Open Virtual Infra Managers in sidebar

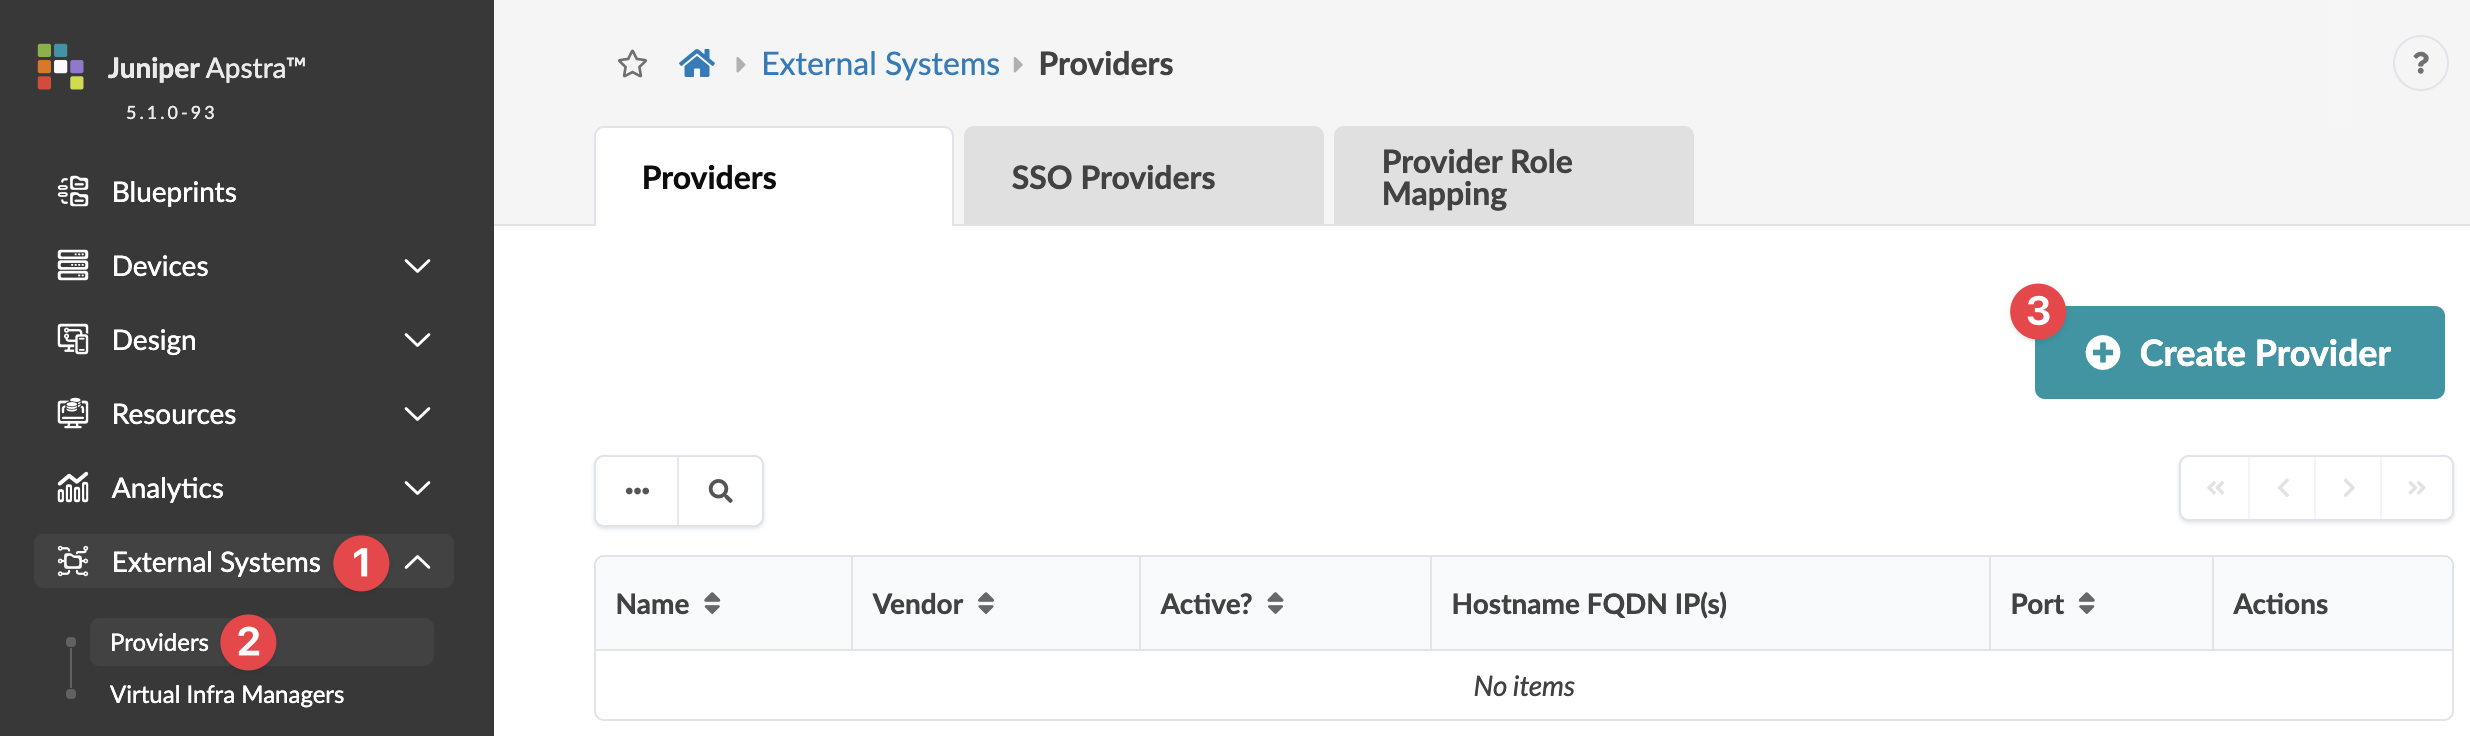[x=227, y=694]
